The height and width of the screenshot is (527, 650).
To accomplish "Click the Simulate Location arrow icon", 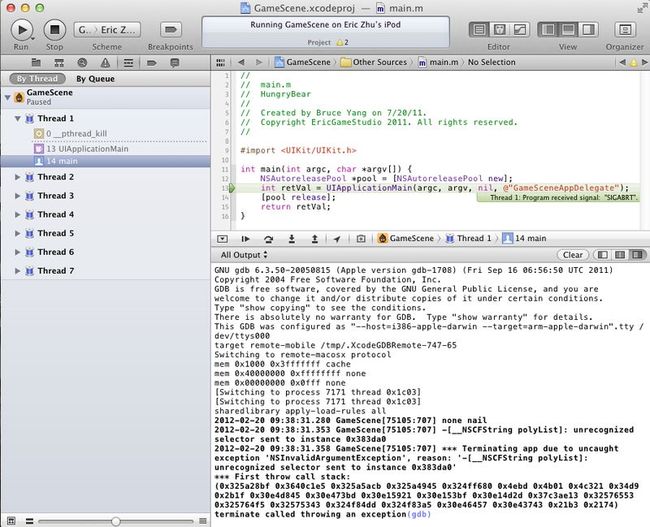I will [337, 239].
